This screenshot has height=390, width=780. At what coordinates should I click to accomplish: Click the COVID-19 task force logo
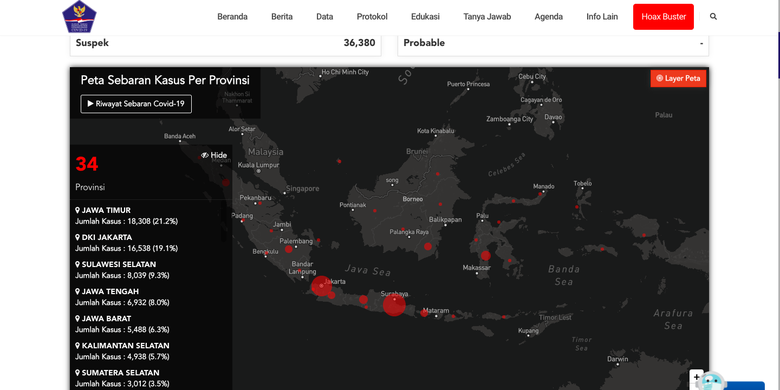pos(79,16)
